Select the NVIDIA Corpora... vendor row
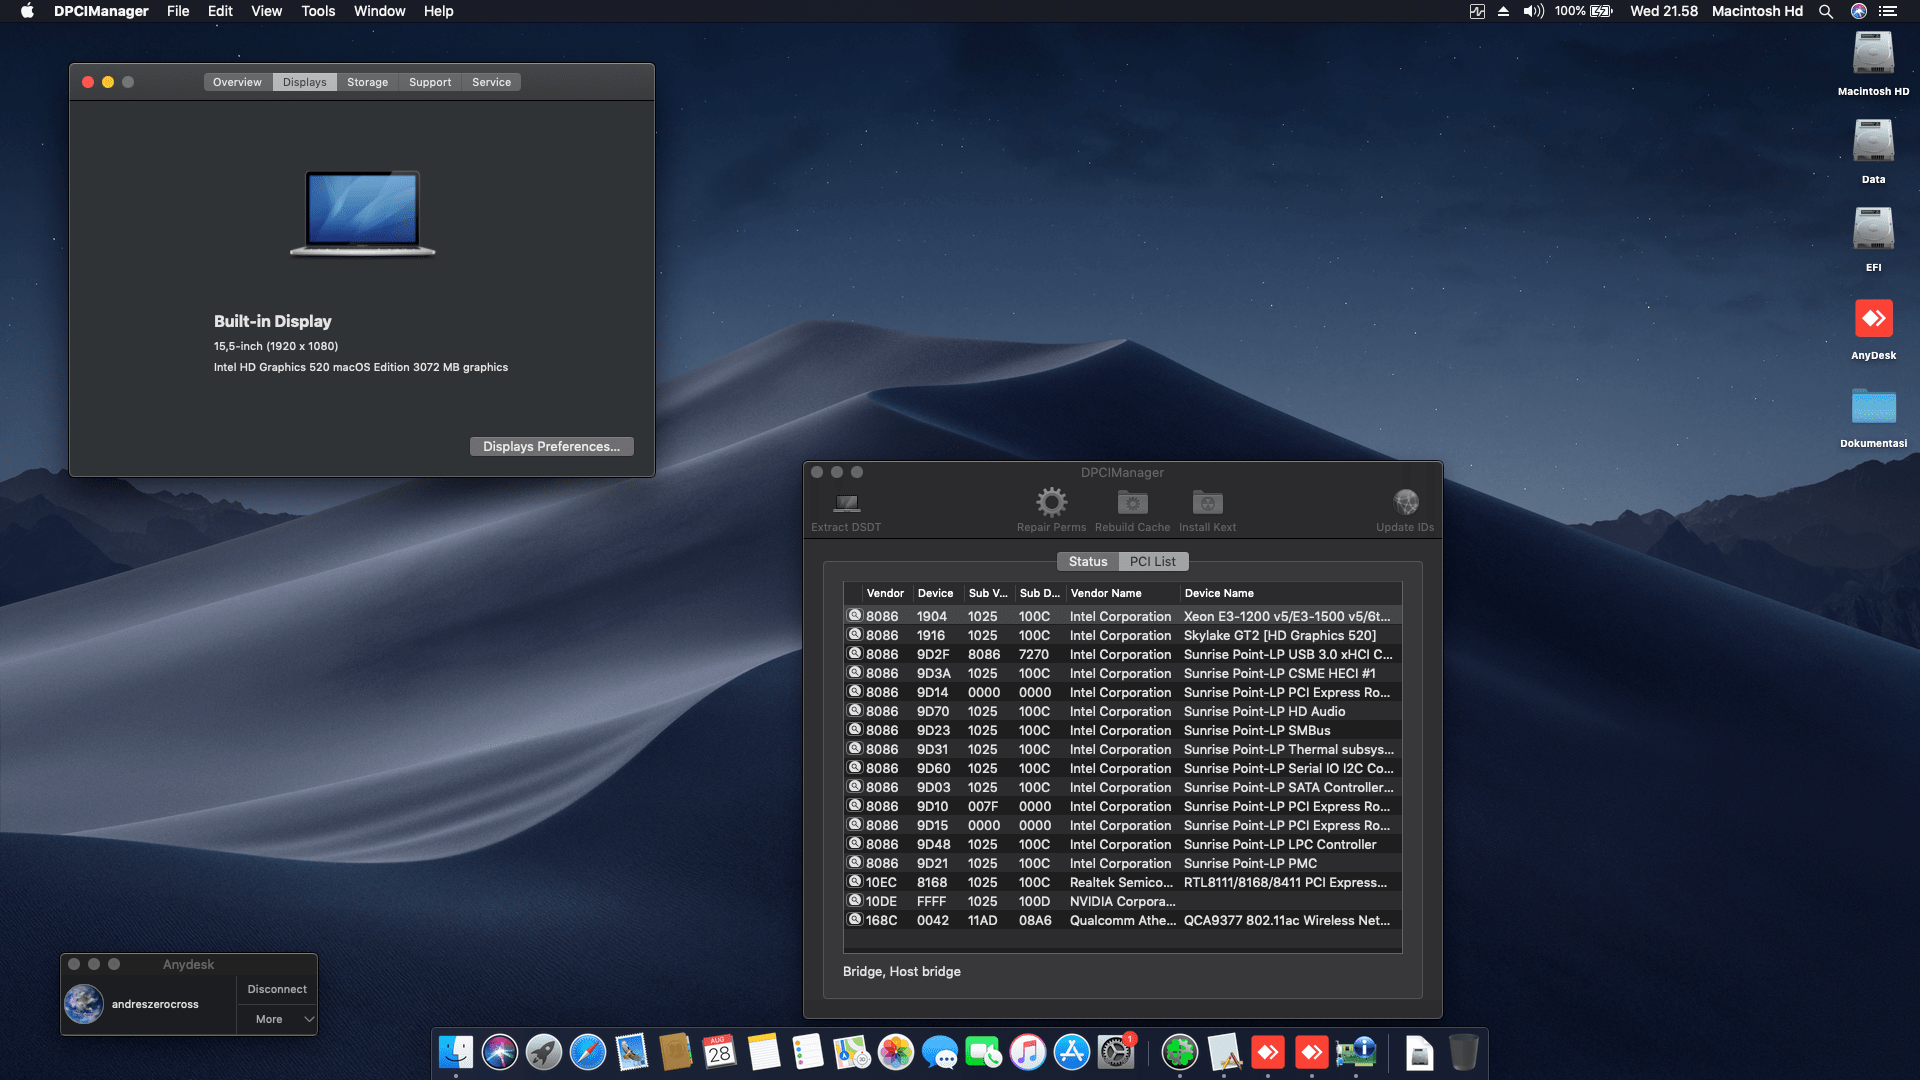The width and height of the screenshot is (1920, 1080). point(1122,902)
